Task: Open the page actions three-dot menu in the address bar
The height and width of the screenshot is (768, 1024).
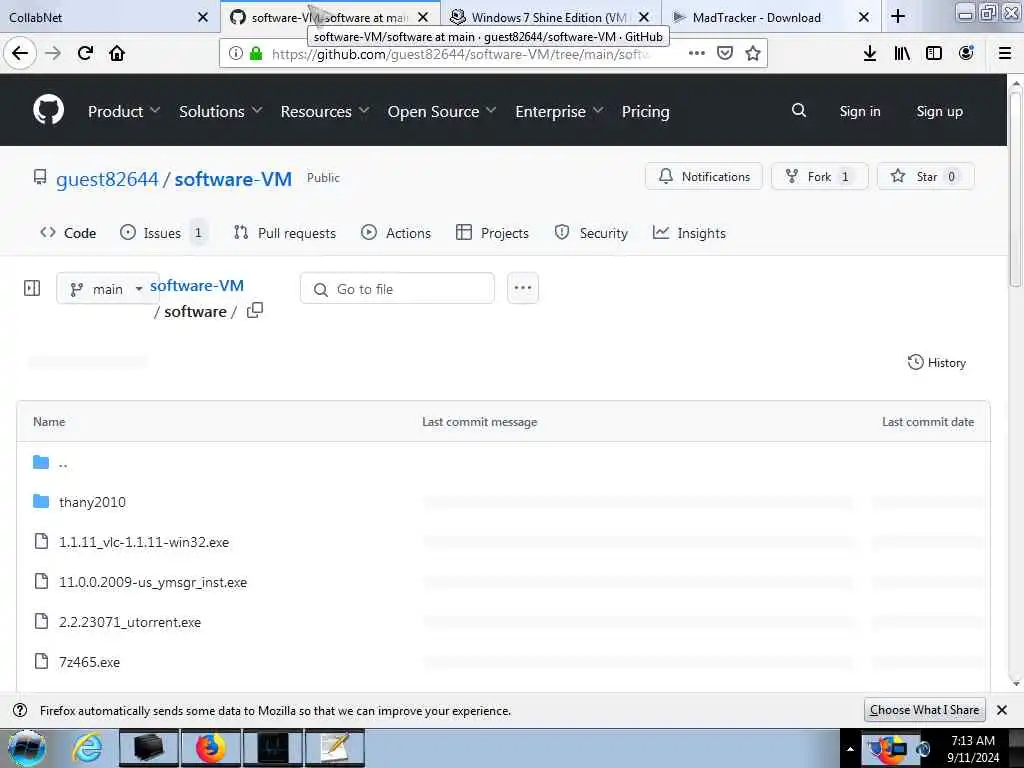Action: pyautogui.click(x=697, y=54)
